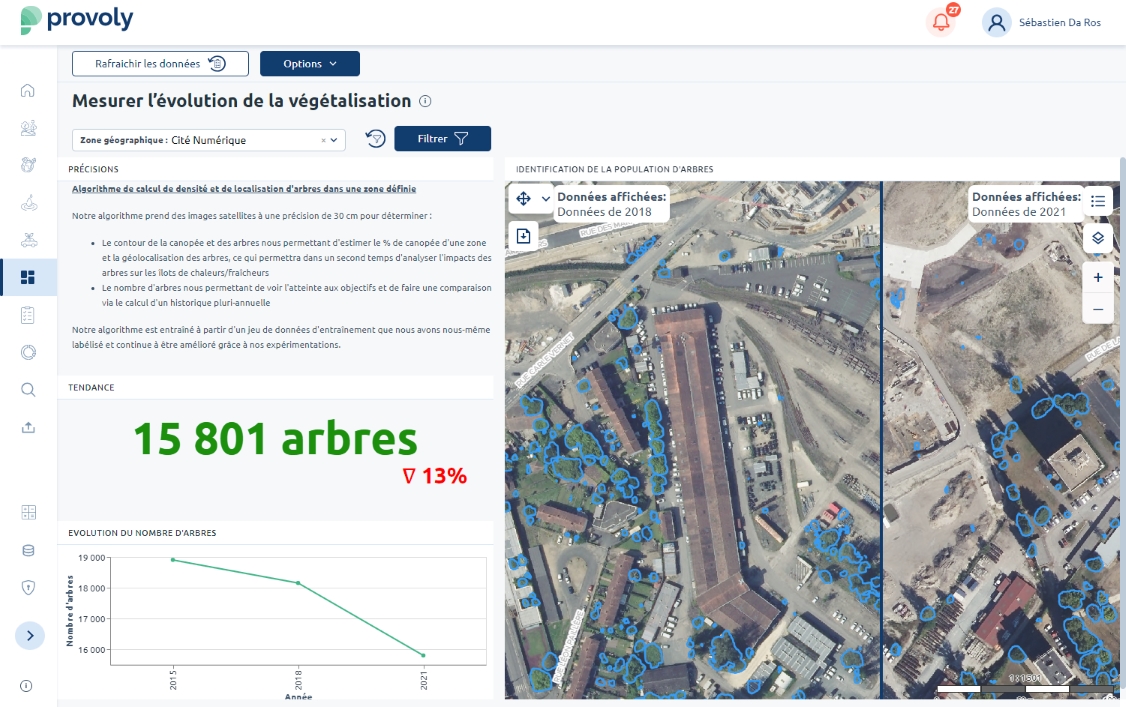Open the third sidebar icon below home
Viewport: 1126px width, 707px height.
click(x=28, y=164)
